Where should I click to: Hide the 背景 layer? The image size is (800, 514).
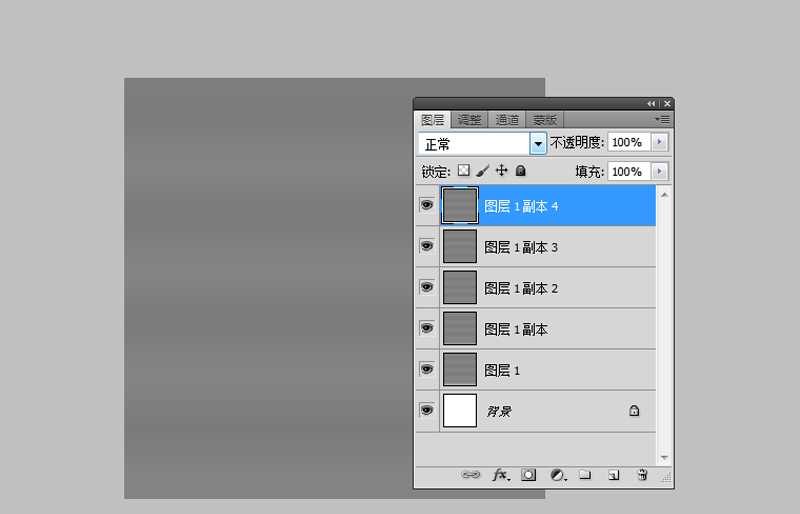pyautogui.click(x=427, y=410)
